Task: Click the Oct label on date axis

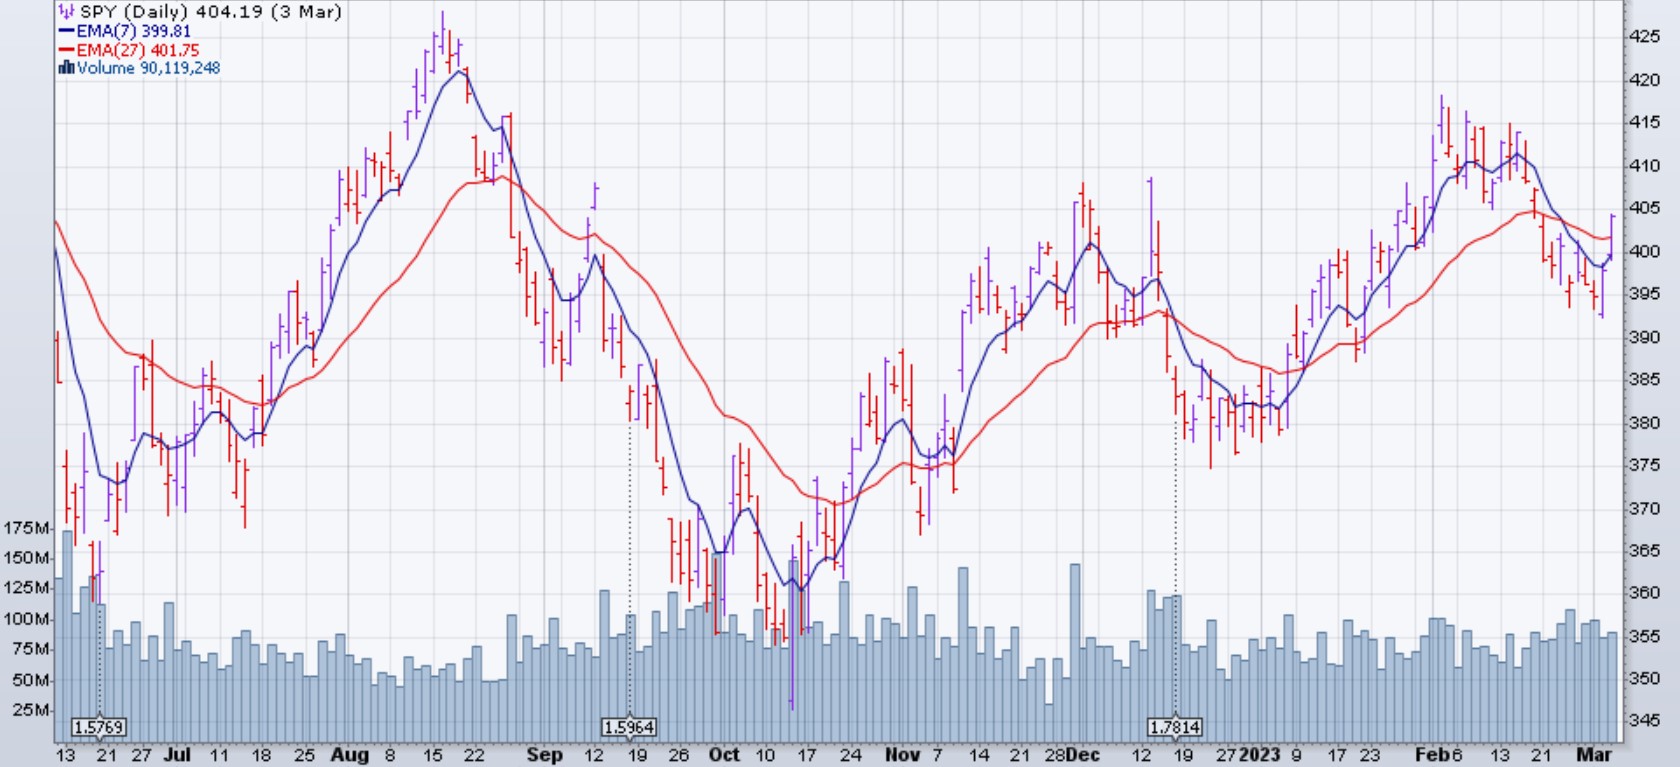Action: (x=724, y=755)
